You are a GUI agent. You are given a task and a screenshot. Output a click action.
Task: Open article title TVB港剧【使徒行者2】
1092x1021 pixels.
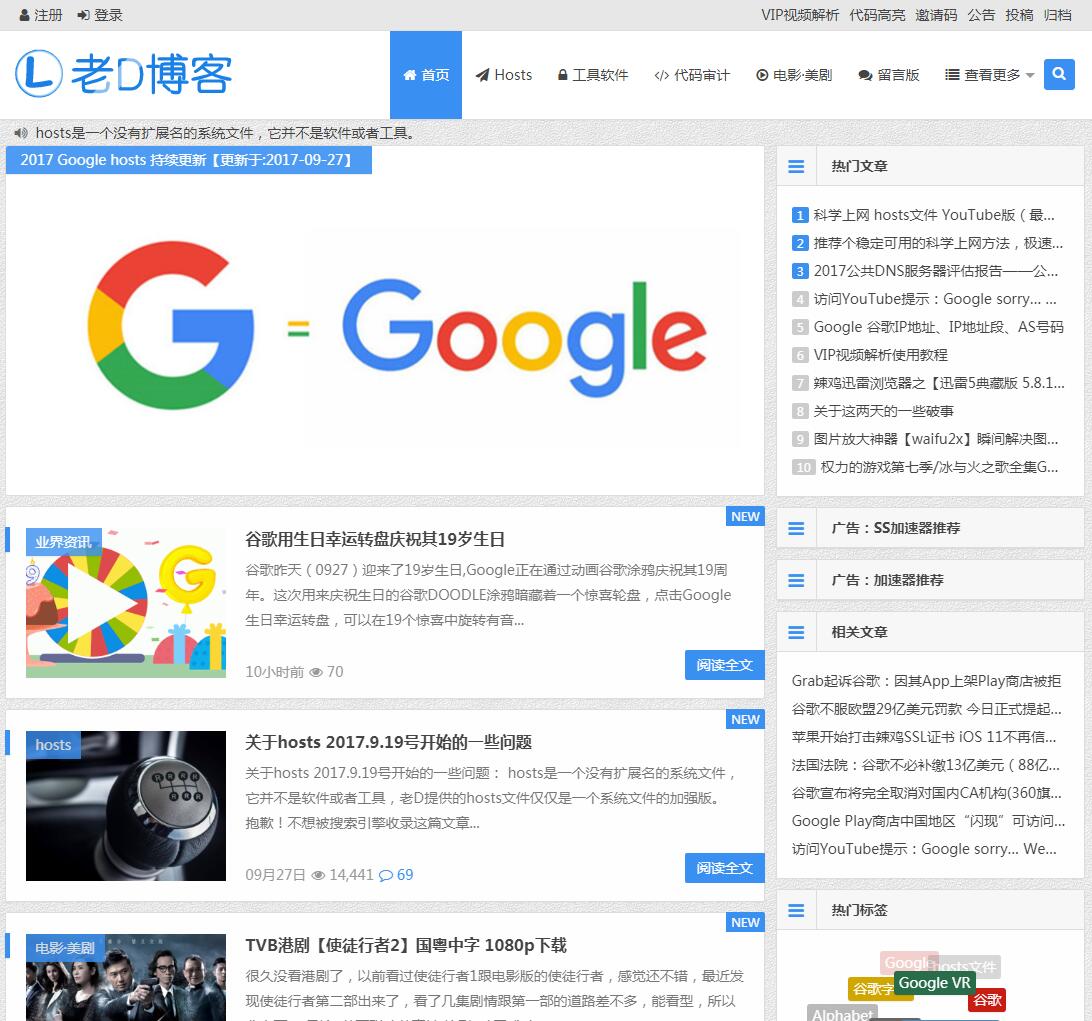(406, 945)
